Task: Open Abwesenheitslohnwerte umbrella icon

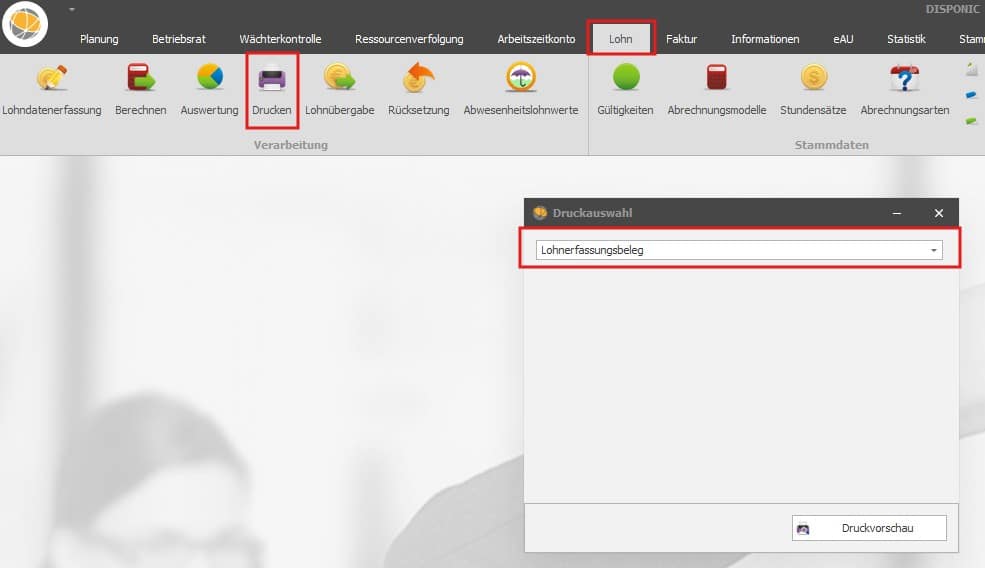Action: pos(520,79)
